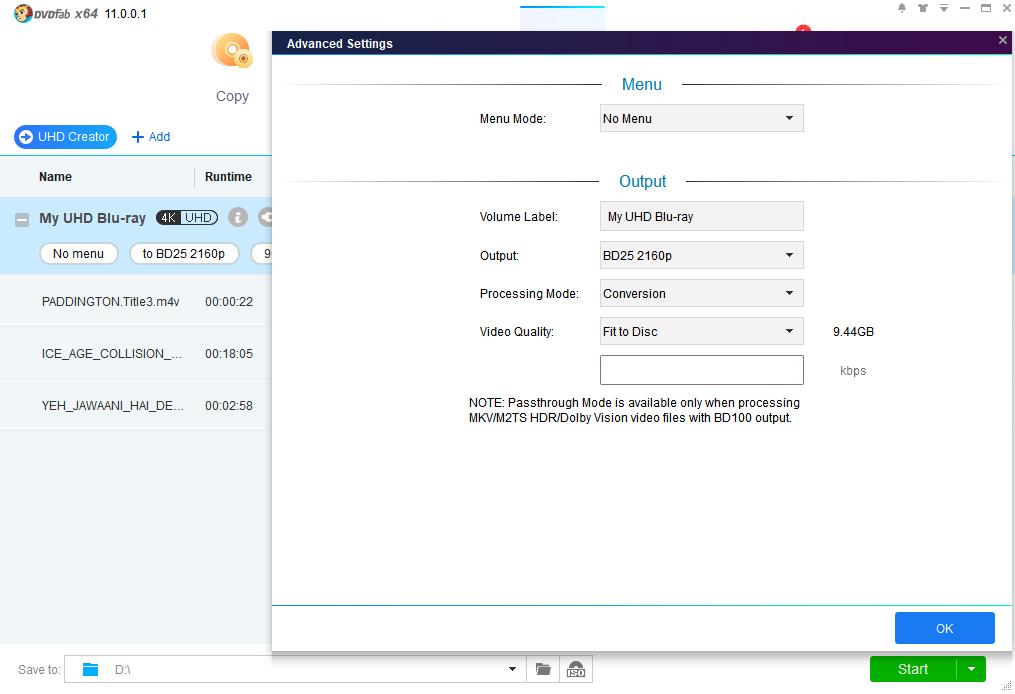
Task: Click the 00:00:22 runtime value
Action: (229, 302)
